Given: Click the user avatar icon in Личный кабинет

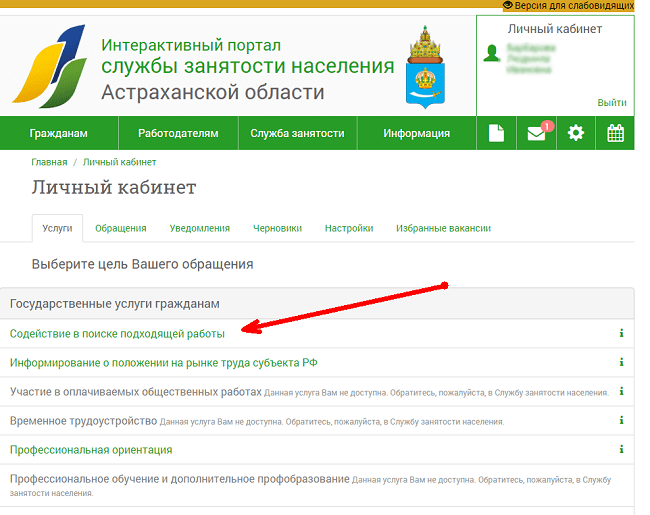Looking at the screenshot, I should click(x=492, y=53).
